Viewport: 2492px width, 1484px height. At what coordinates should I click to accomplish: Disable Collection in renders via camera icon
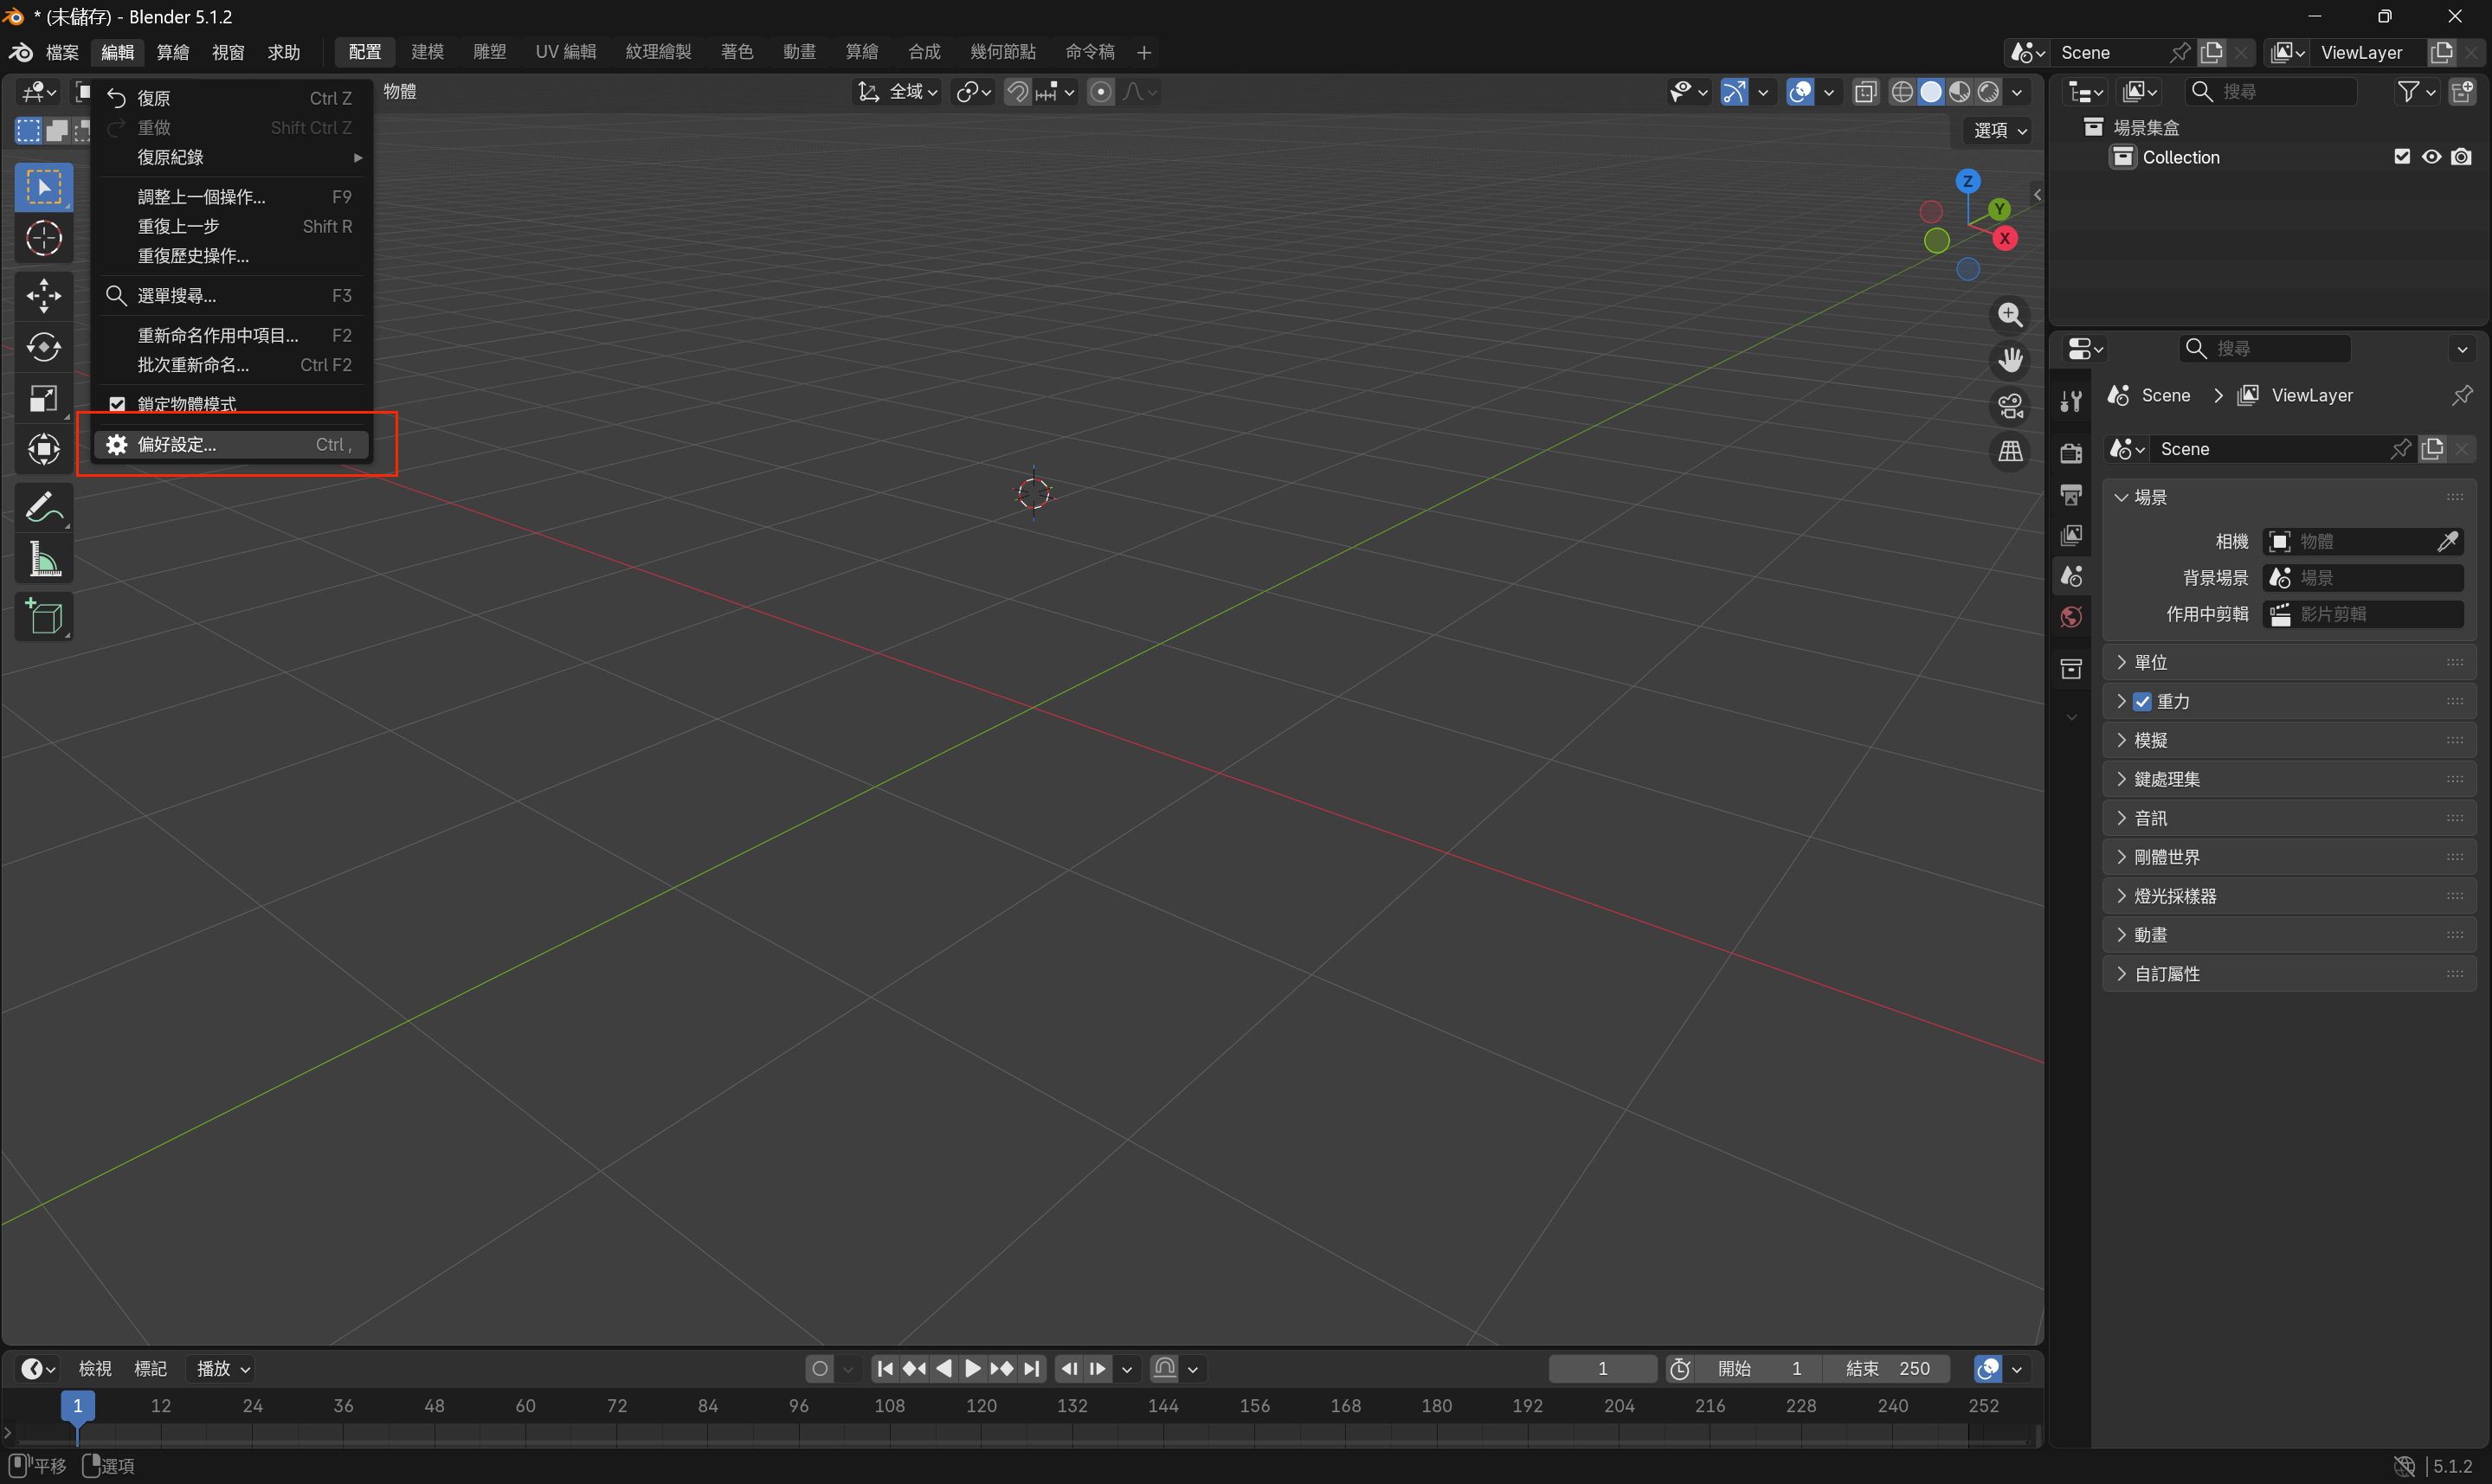coord(2461,157)
